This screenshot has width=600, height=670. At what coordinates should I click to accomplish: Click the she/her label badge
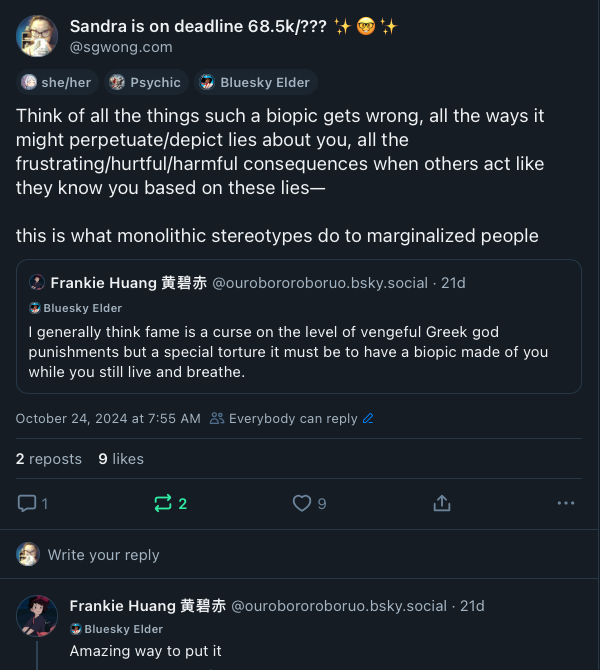57,82
